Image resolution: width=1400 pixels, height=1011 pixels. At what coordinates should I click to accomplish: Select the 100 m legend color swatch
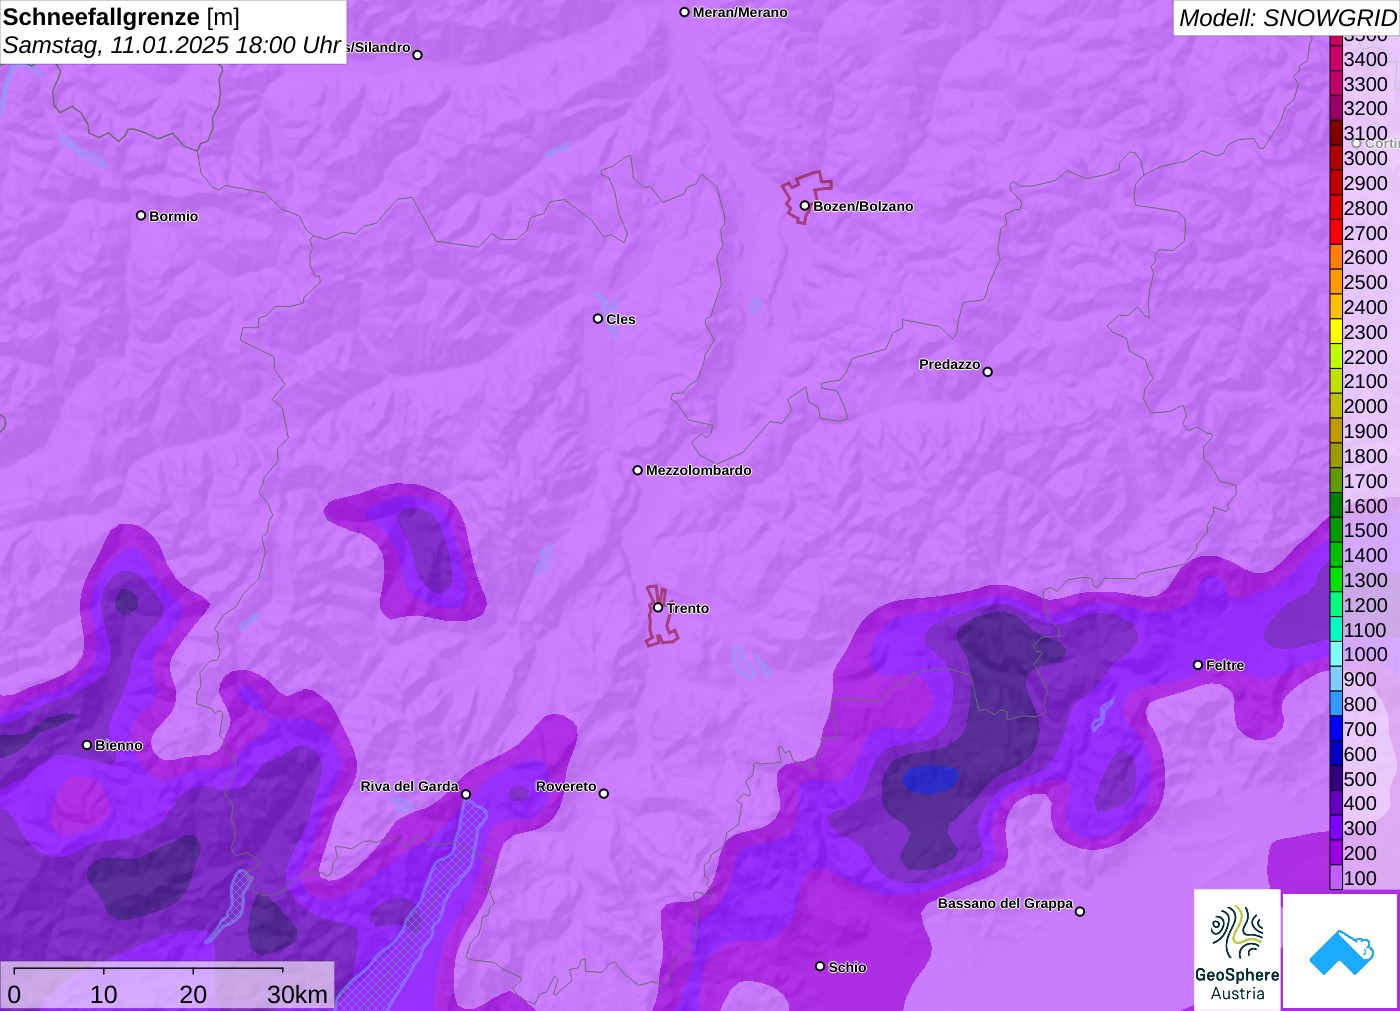click(x=1336, y=878)
